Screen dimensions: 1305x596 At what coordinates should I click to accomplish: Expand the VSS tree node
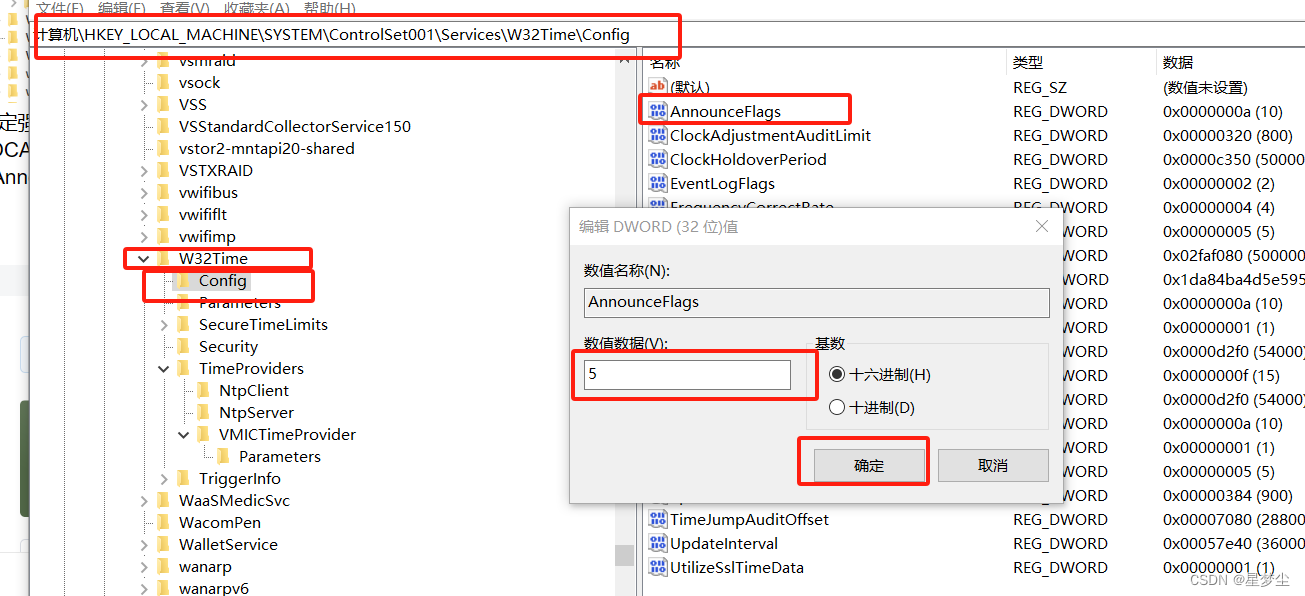(144, 104)
